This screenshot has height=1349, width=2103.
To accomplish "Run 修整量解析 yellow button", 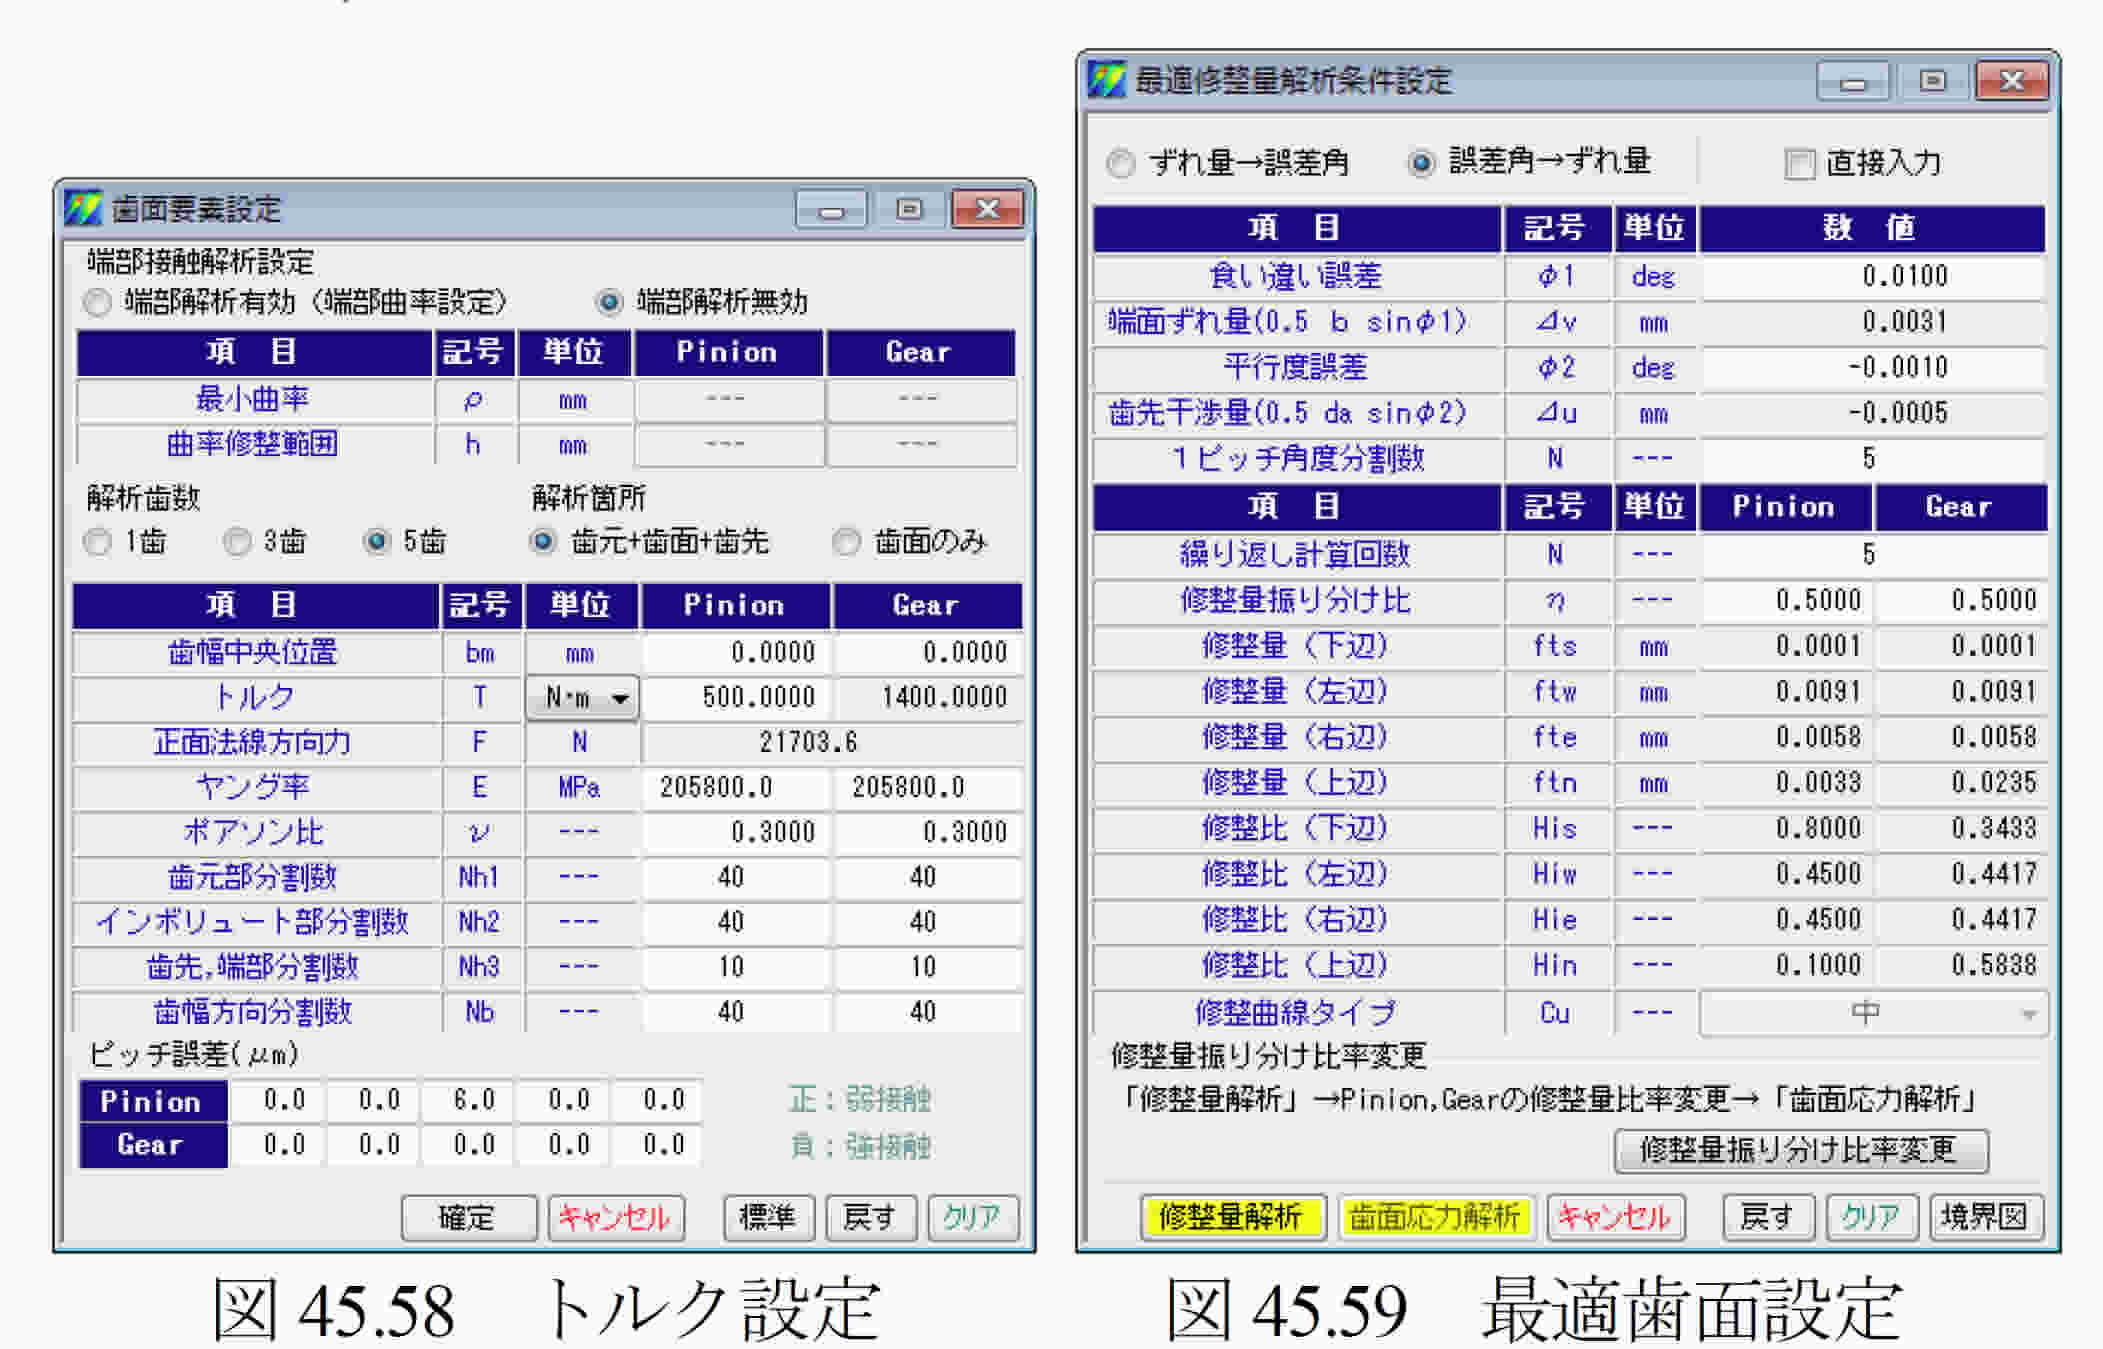I will pyautogui.click(x=1232, y=1216).
